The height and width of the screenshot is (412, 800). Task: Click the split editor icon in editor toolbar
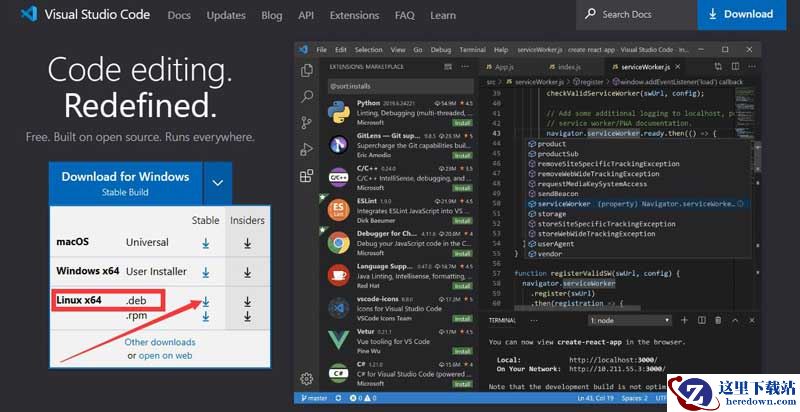(735, 67)
